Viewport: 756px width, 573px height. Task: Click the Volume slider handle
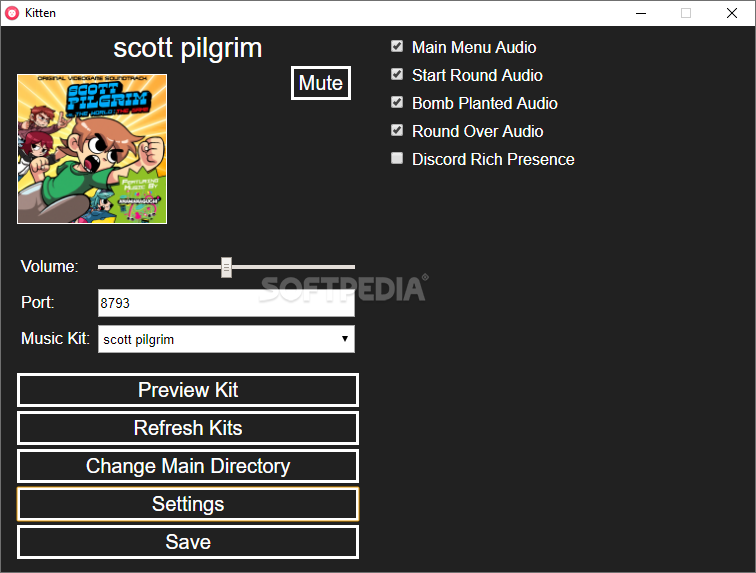[226, 267]
